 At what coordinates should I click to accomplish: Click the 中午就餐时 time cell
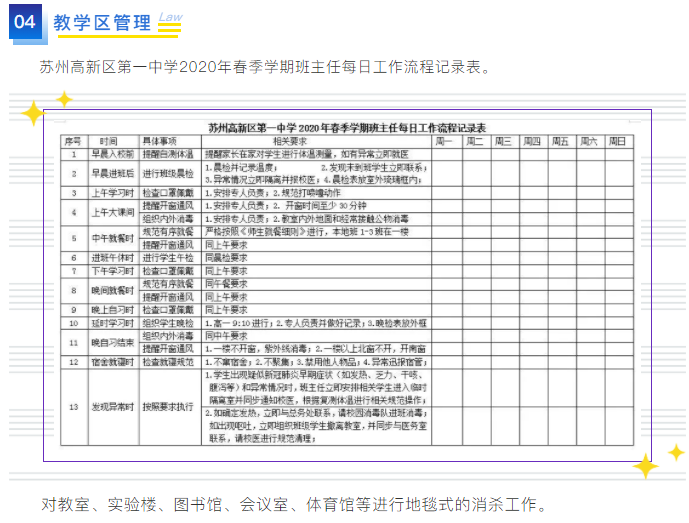pyautogui.click(x=113, y=238)
